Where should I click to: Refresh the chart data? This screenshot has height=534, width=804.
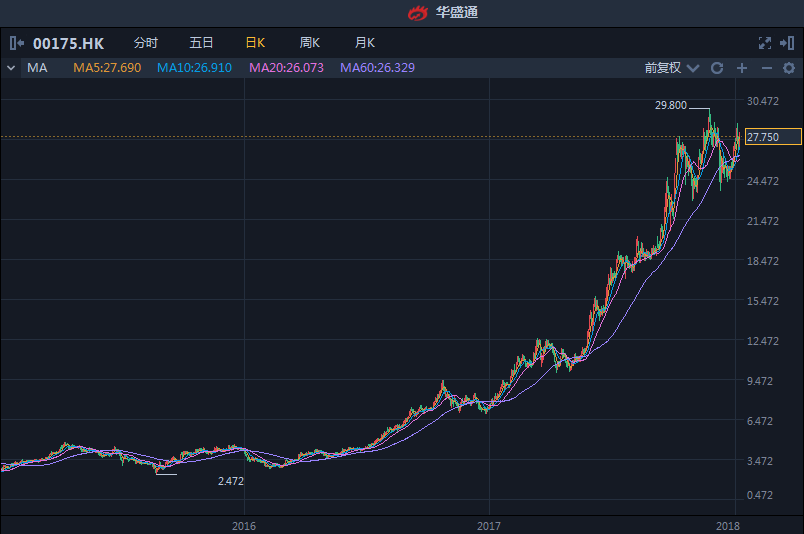tap(717, 68)
